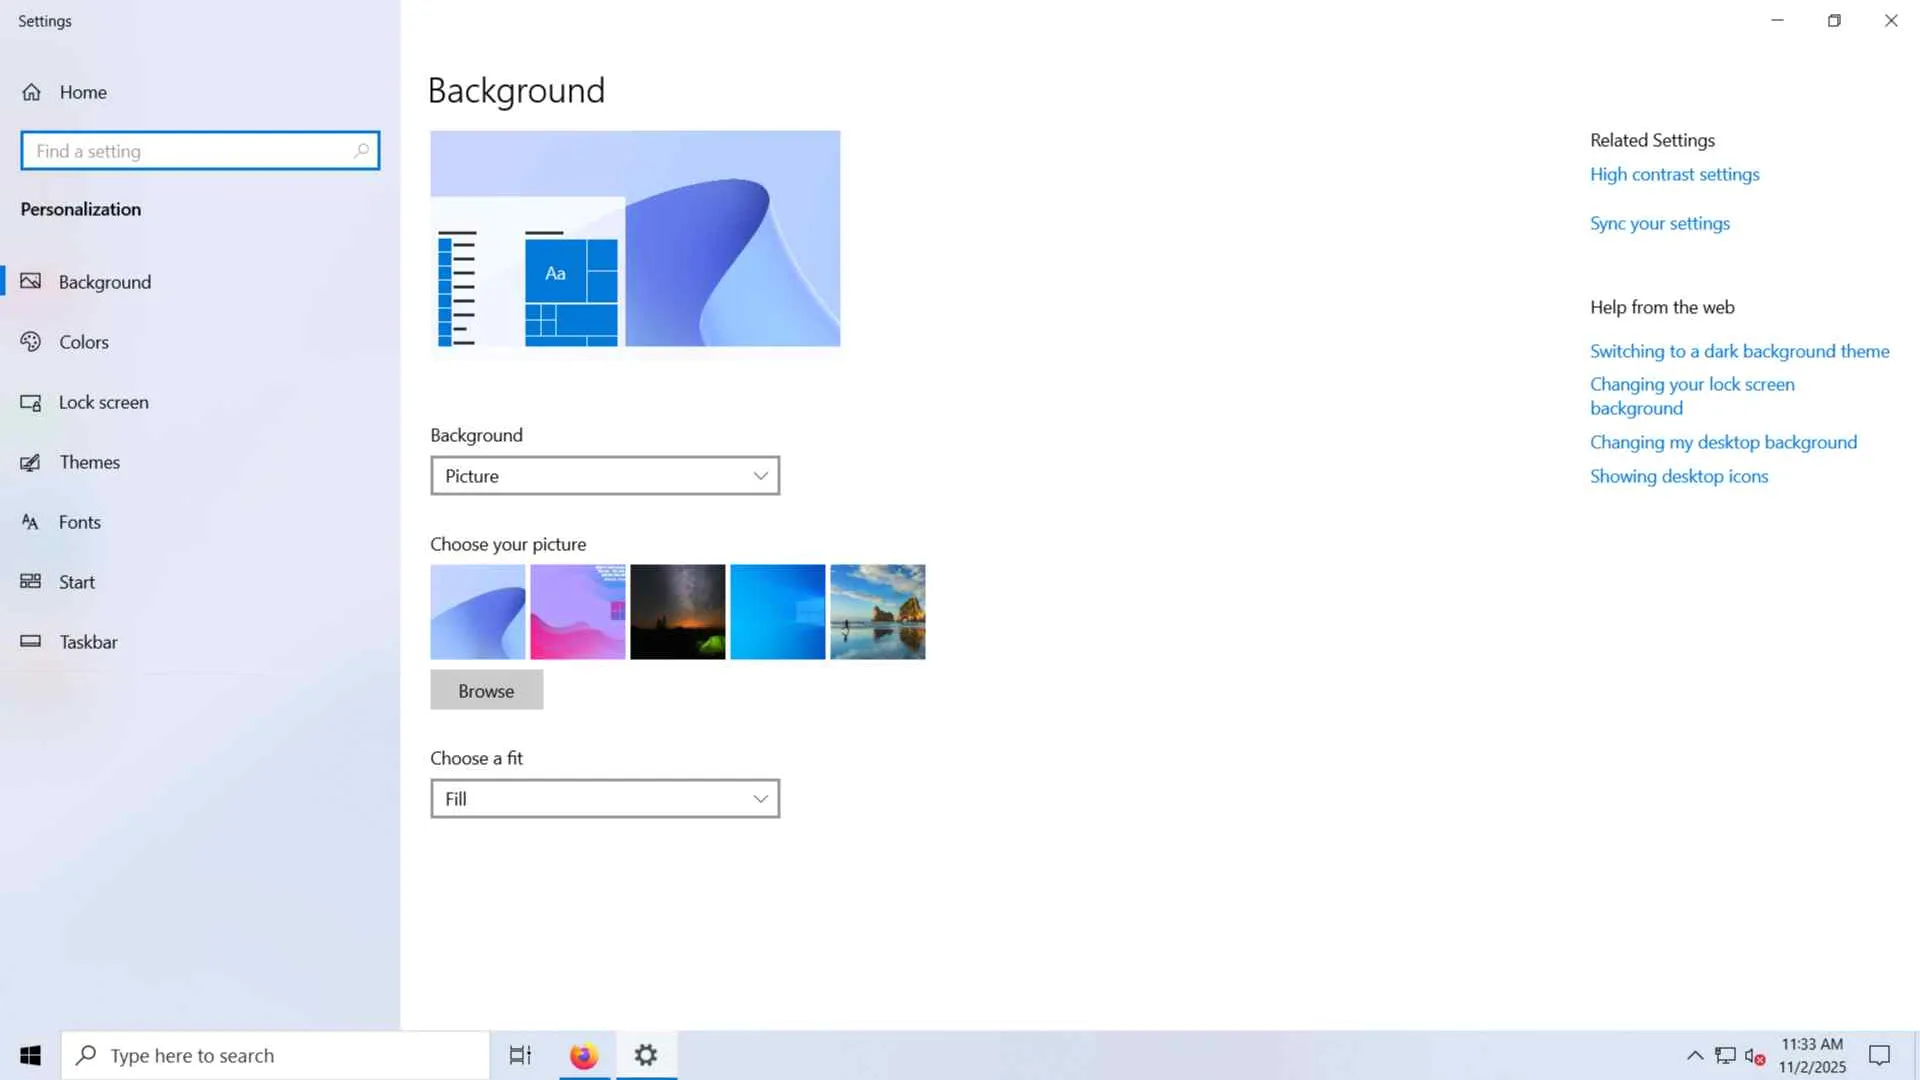Show hidden system tray icons
1920x1080 pixels.
pos(1694,1055)
